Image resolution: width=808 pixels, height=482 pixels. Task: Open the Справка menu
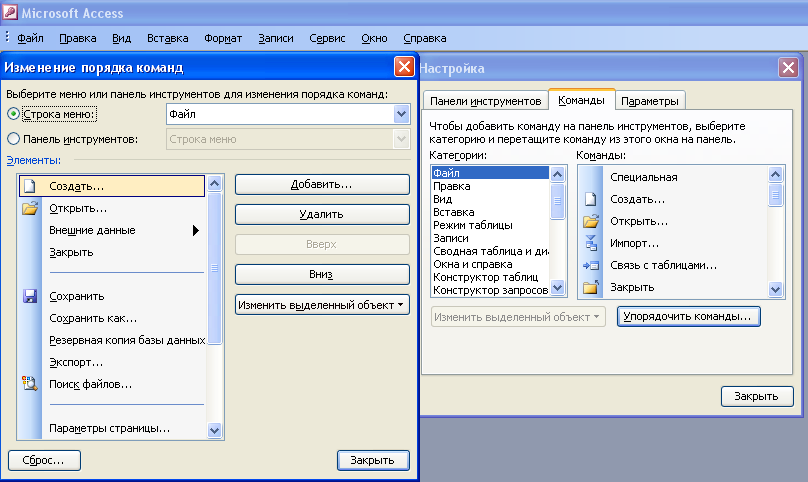pos(425,38)
